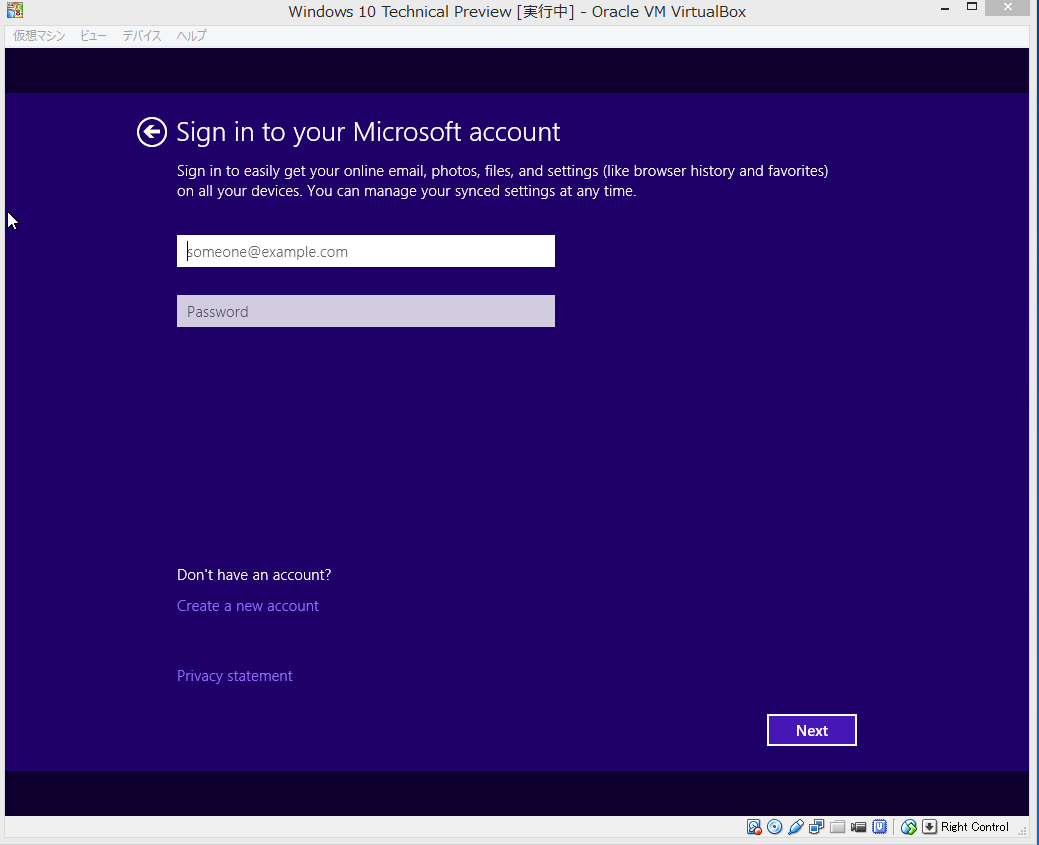The image size is (1039, 845).
Task: Click the USB devices status icon
Action: pyautogui.click(x=796, y=827)
